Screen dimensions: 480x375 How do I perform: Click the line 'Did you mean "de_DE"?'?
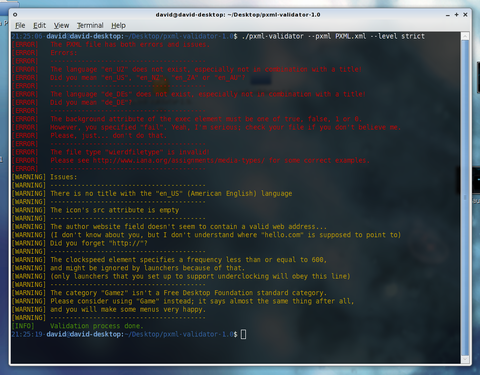coord(91,102)
